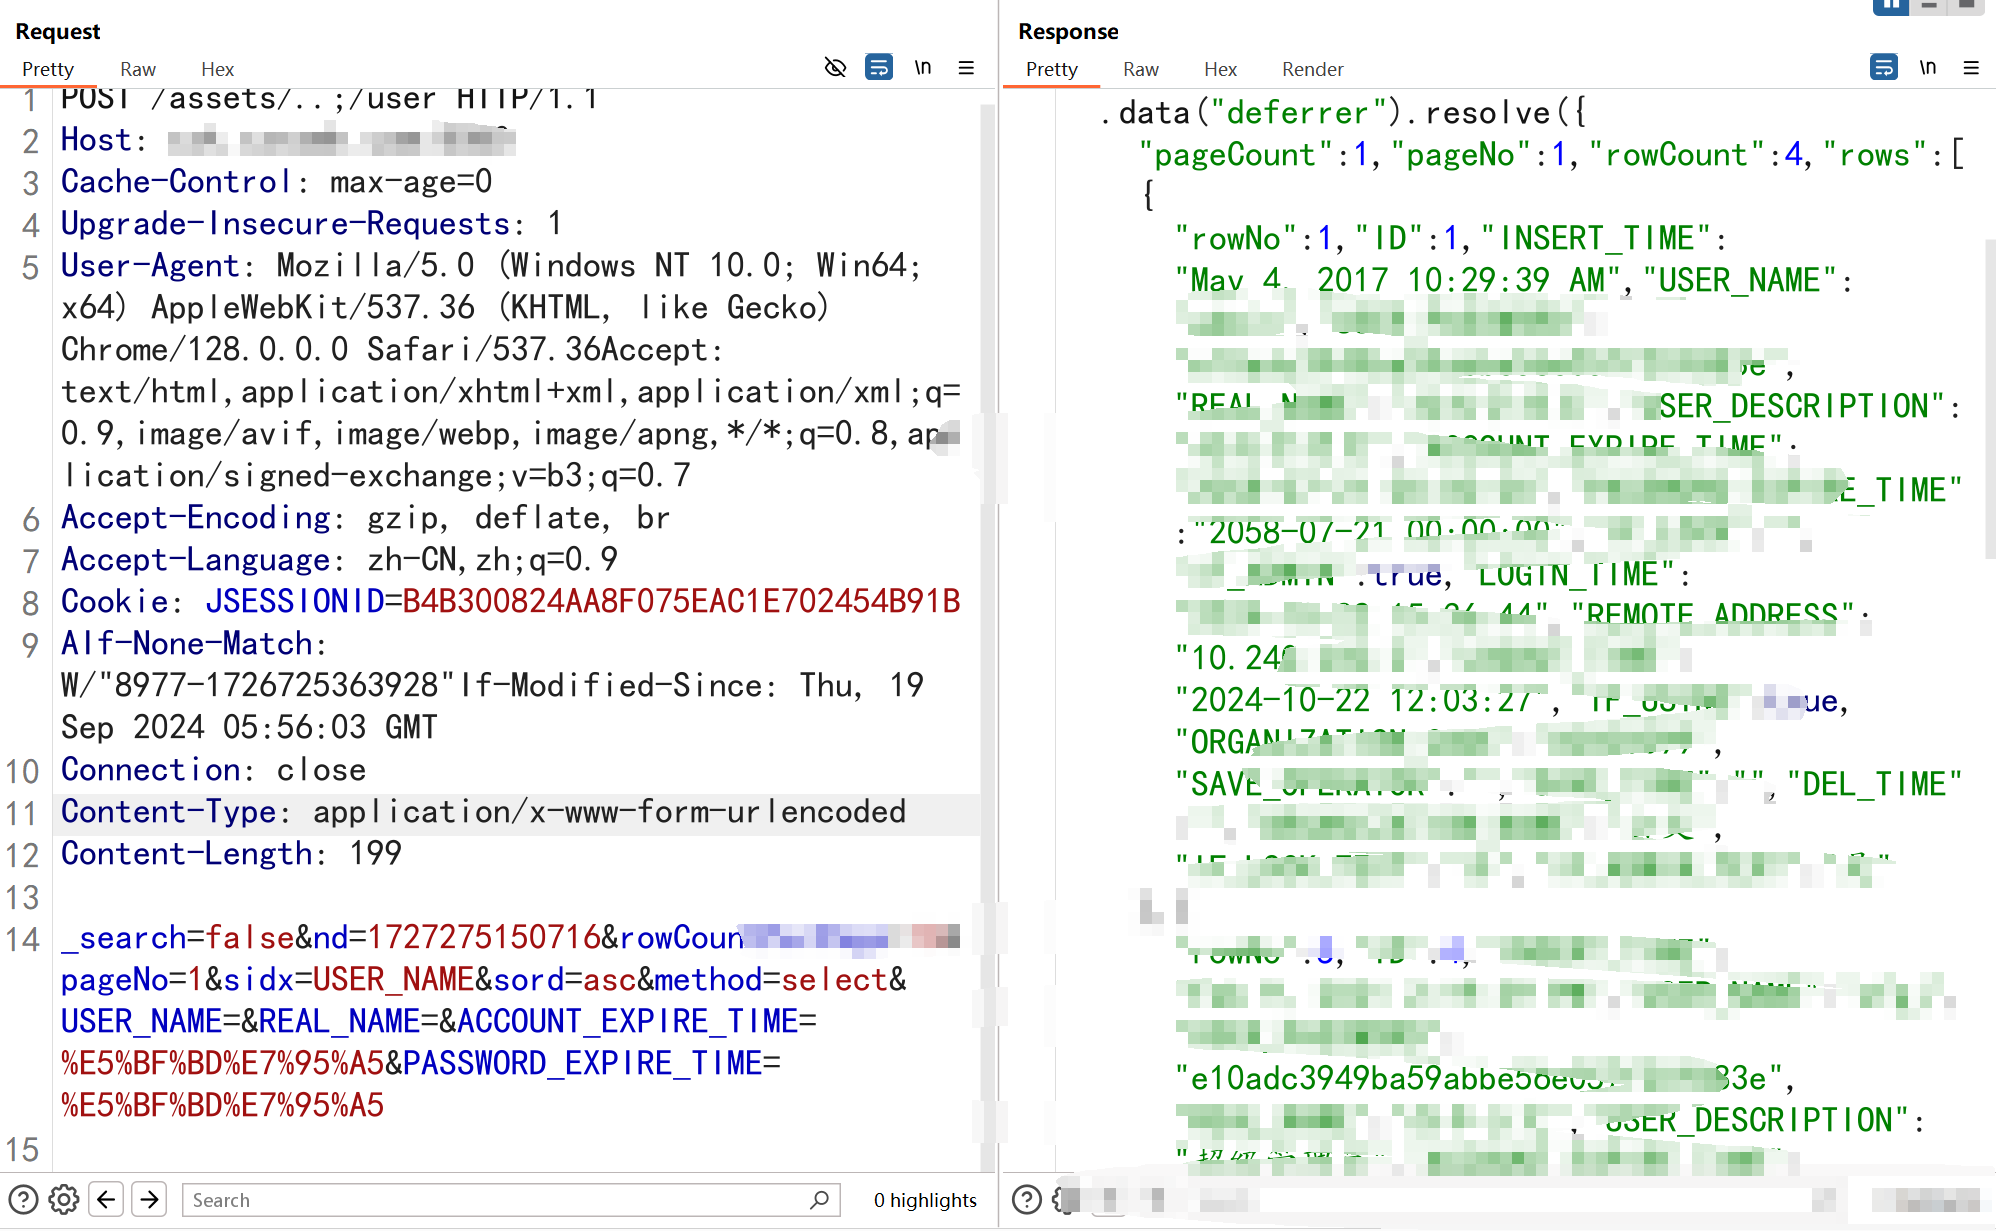The image size is (1996, 1231).
Task: Toggle word wrap icon in Request panel
Action: [878, 68]
